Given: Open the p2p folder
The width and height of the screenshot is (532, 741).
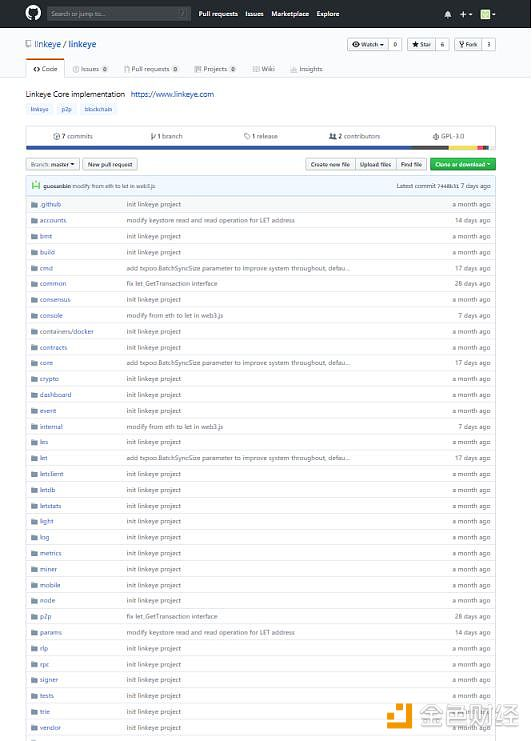Looking at the screenshot, I should tap(45, 617).
